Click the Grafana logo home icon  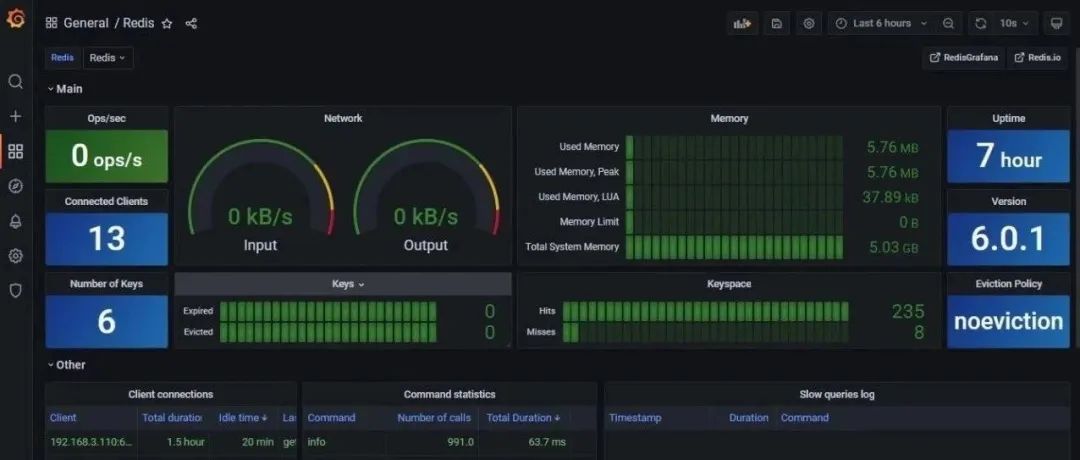(x=15, y=20)
